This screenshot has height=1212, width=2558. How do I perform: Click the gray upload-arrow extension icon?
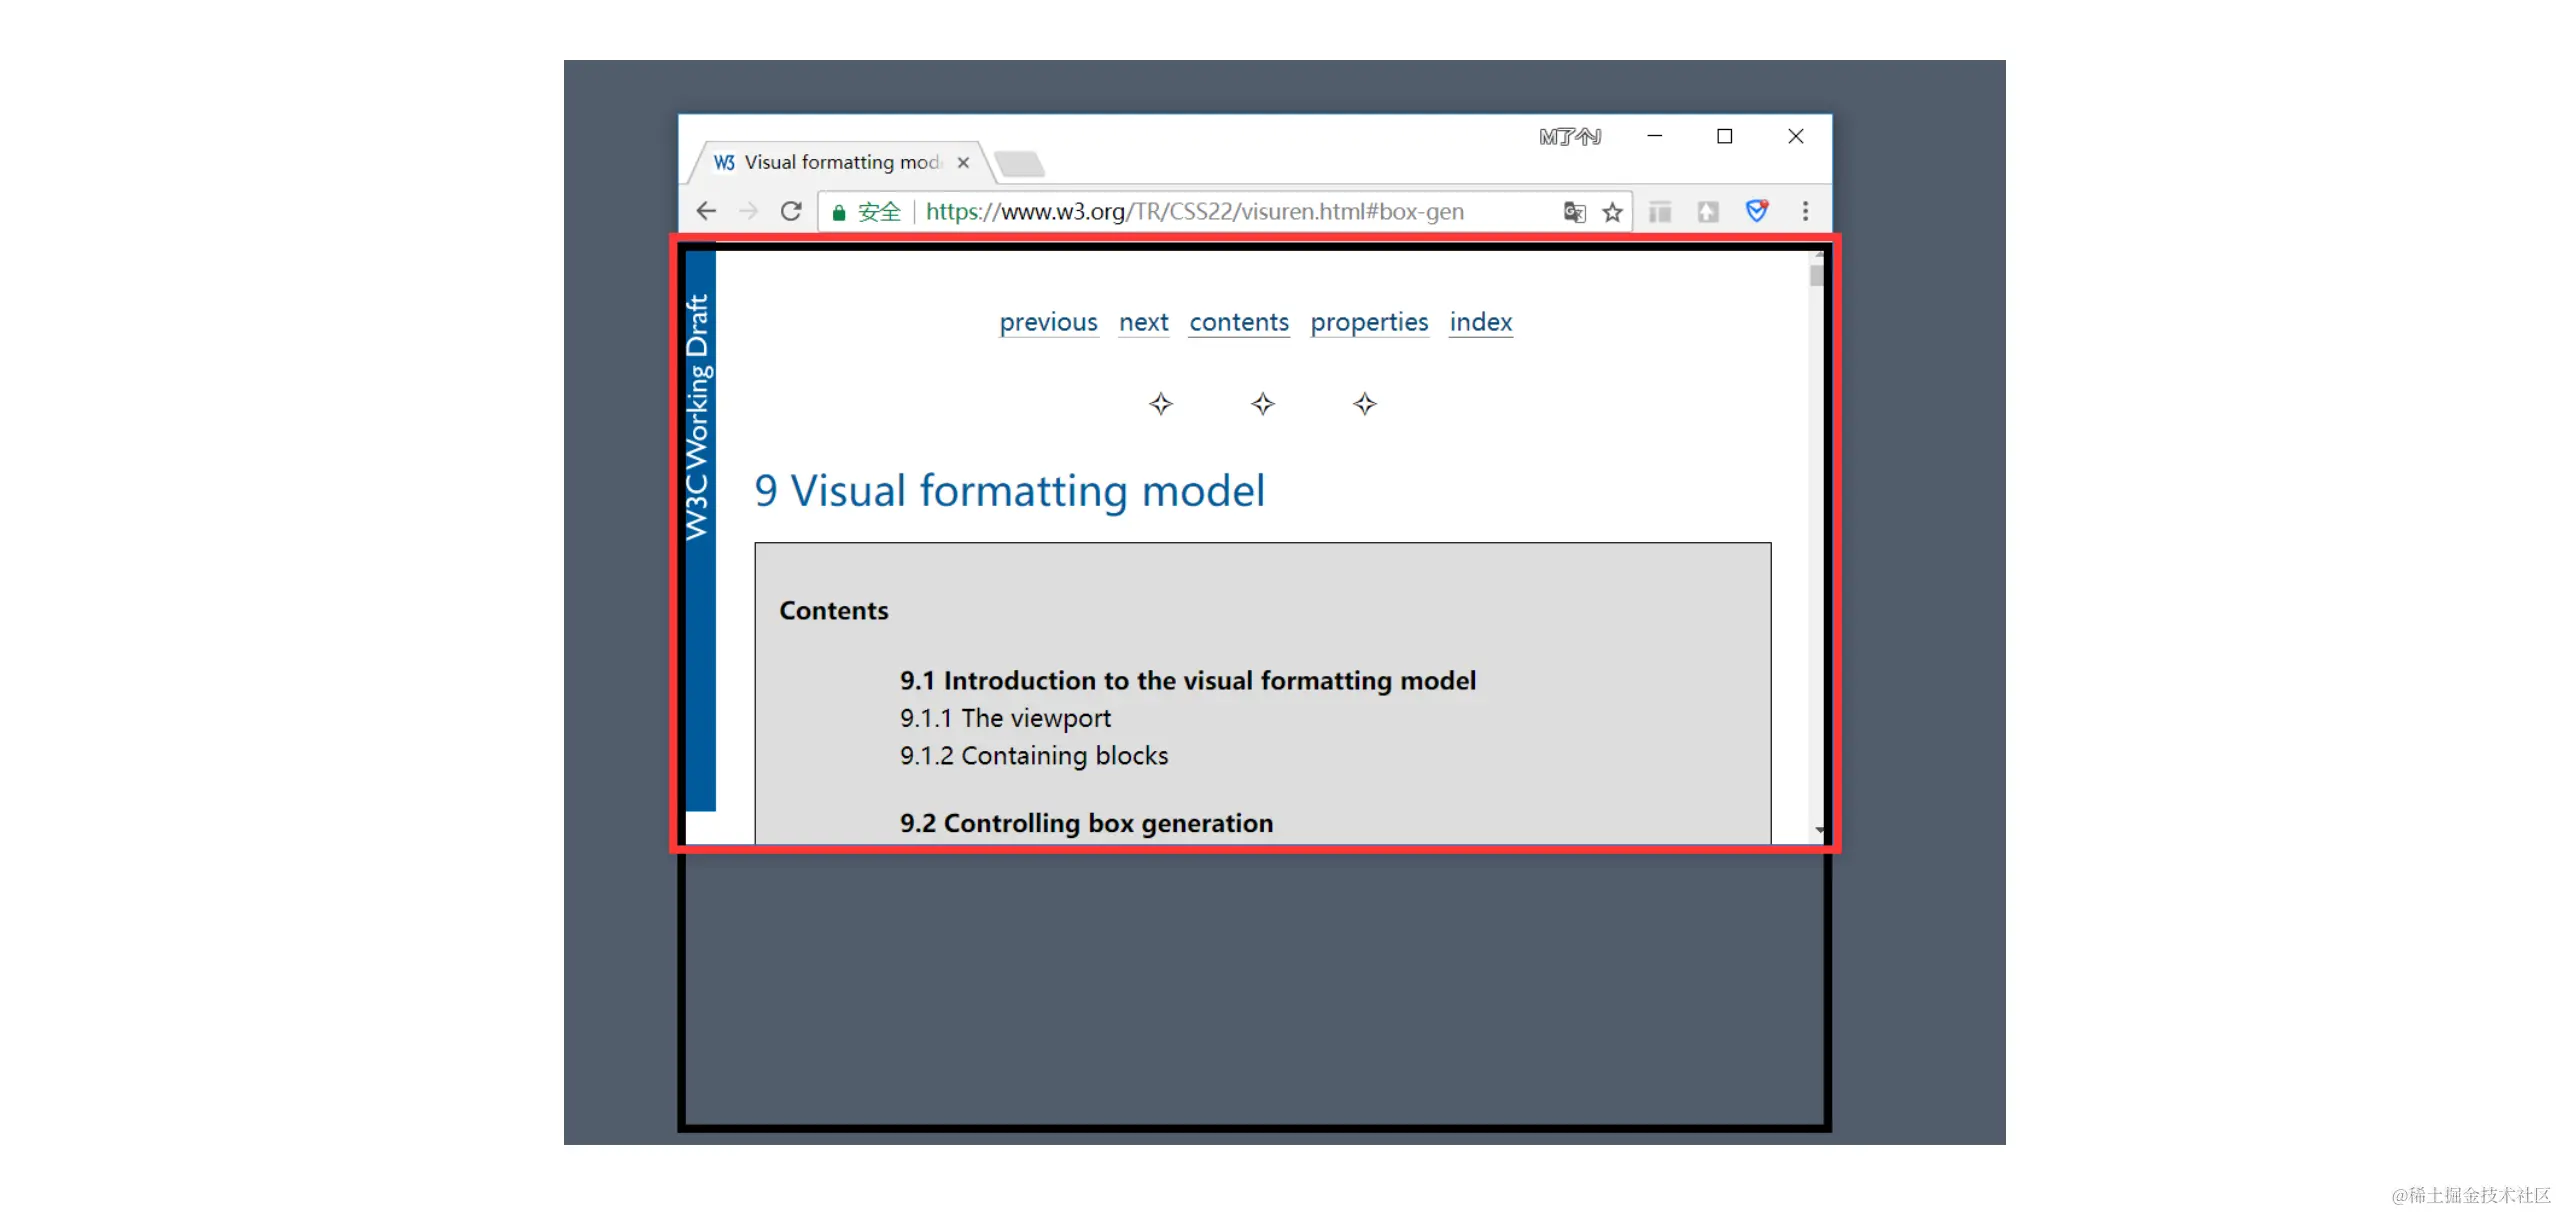click(1708, 211)
